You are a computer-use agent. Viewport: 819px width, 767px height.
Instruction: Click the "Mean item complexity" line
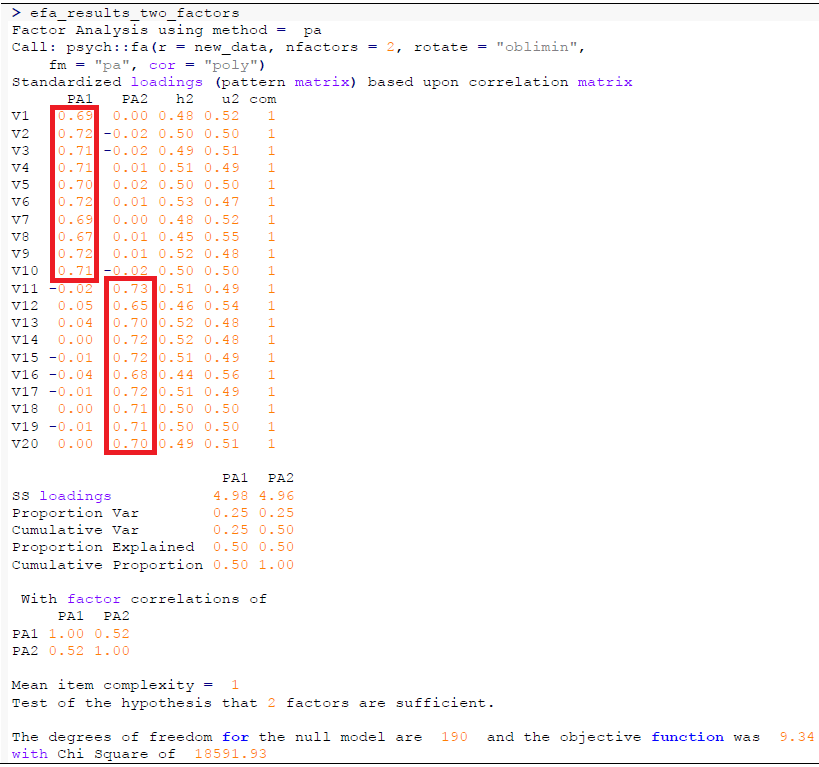(125, 685)
